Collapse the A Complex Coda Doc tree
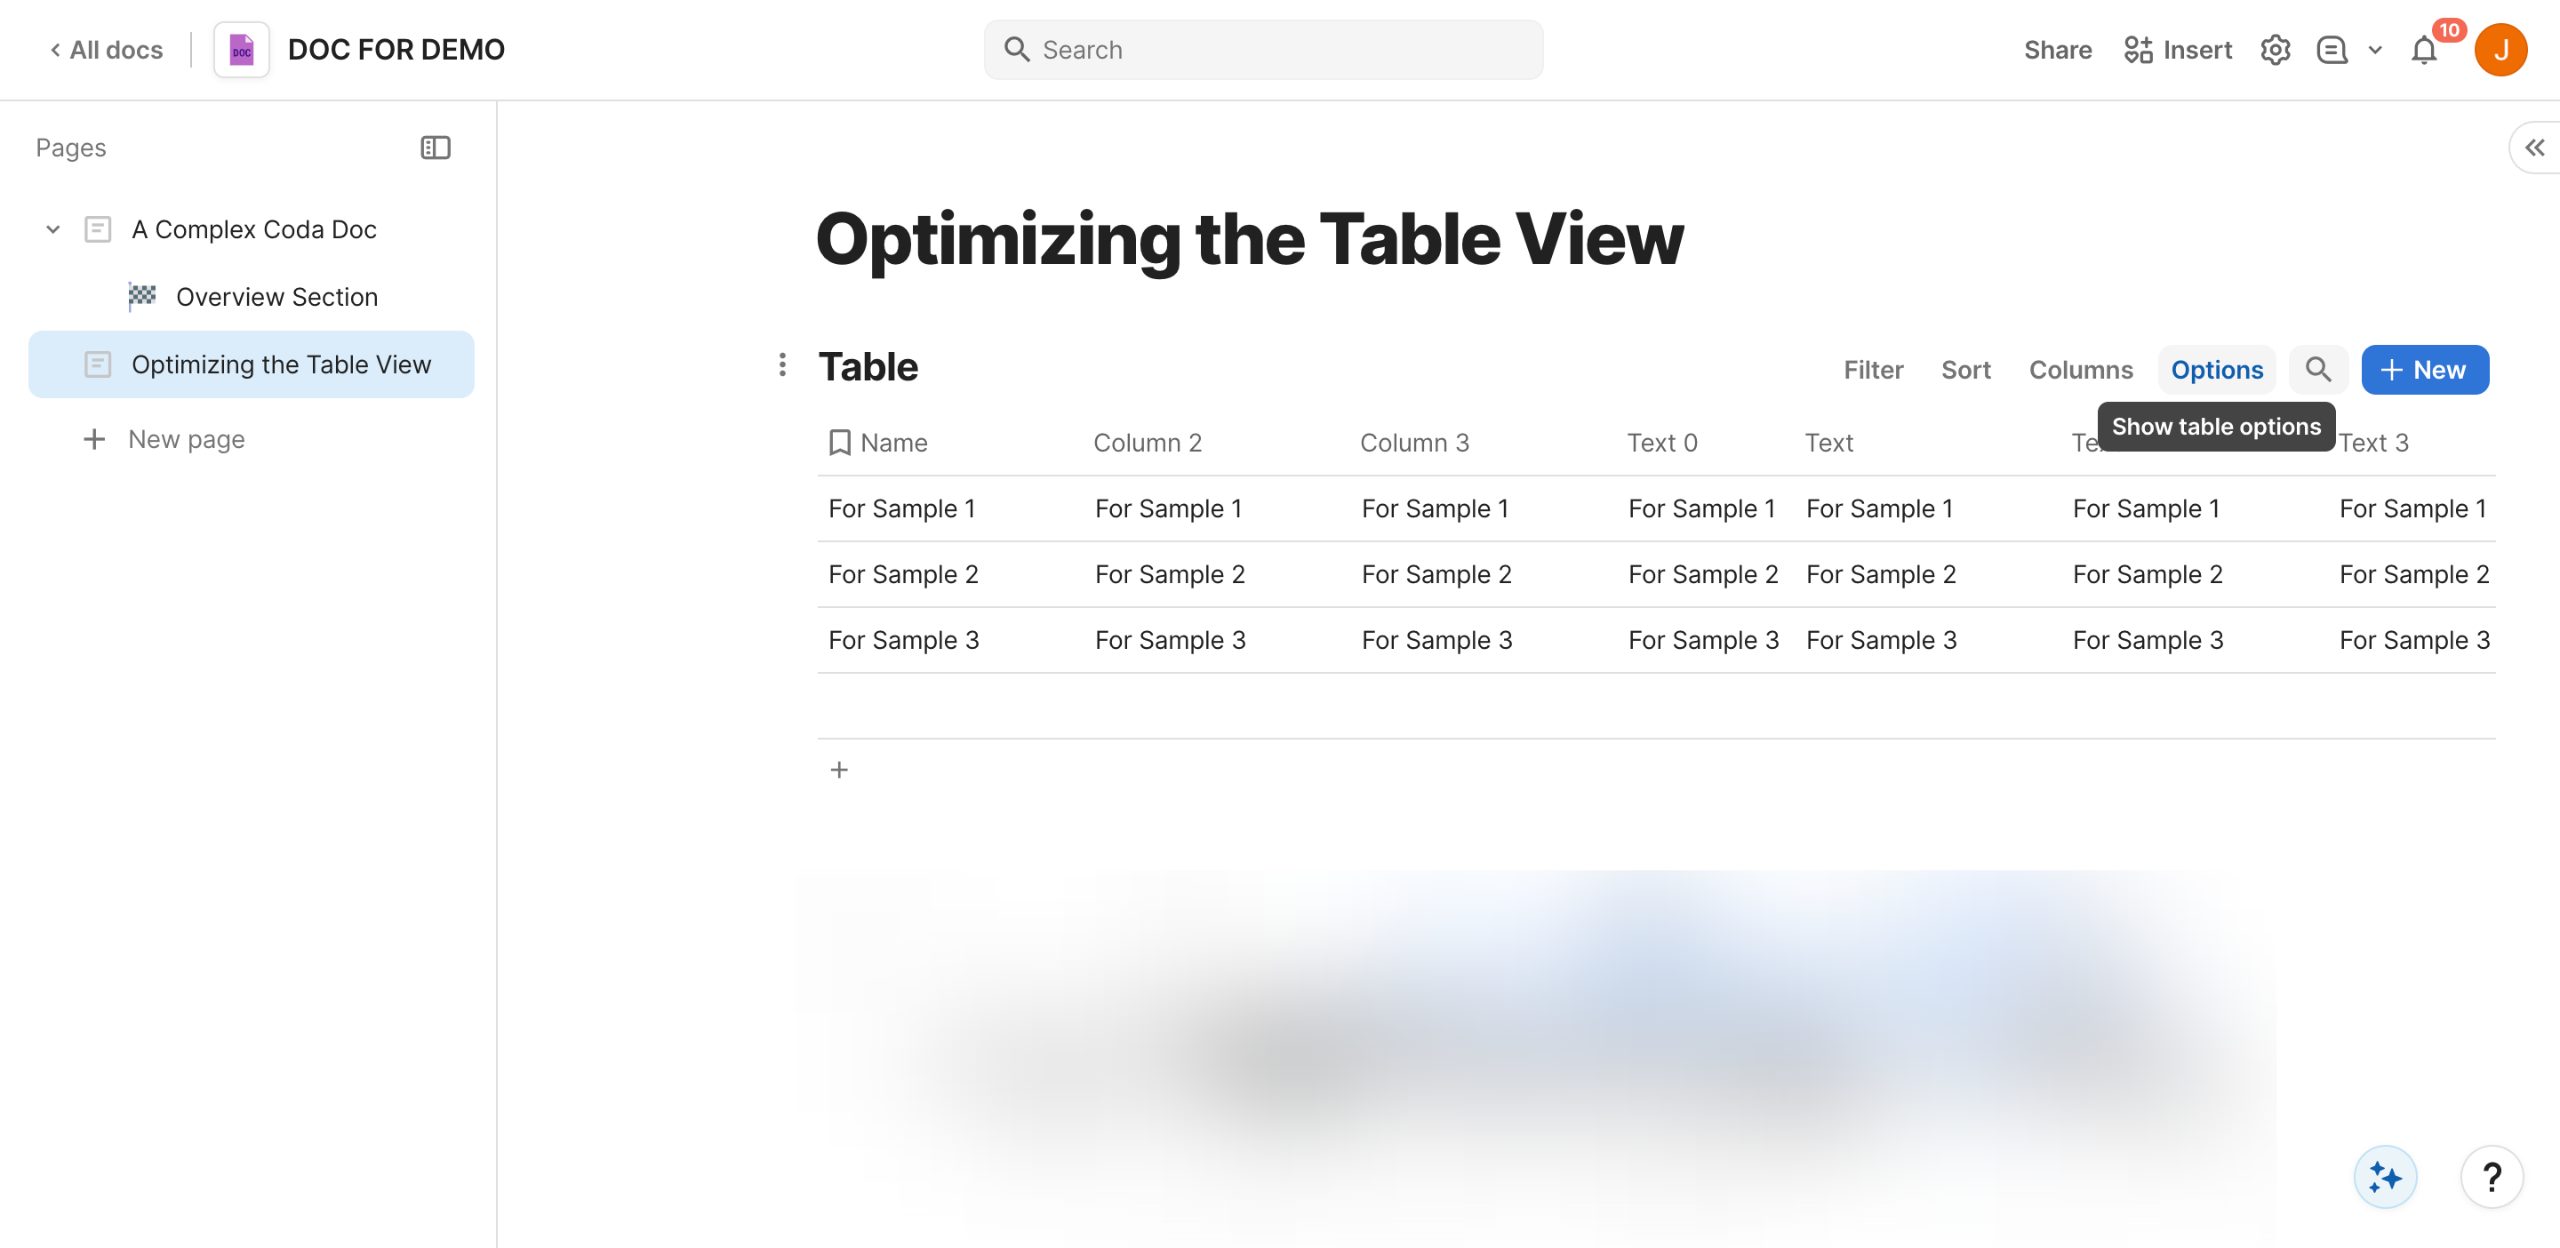 (x=53, y=230)
